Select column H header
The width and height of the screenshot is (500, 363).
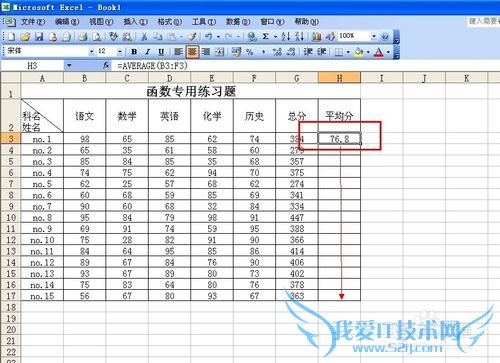tap(339, 78)
